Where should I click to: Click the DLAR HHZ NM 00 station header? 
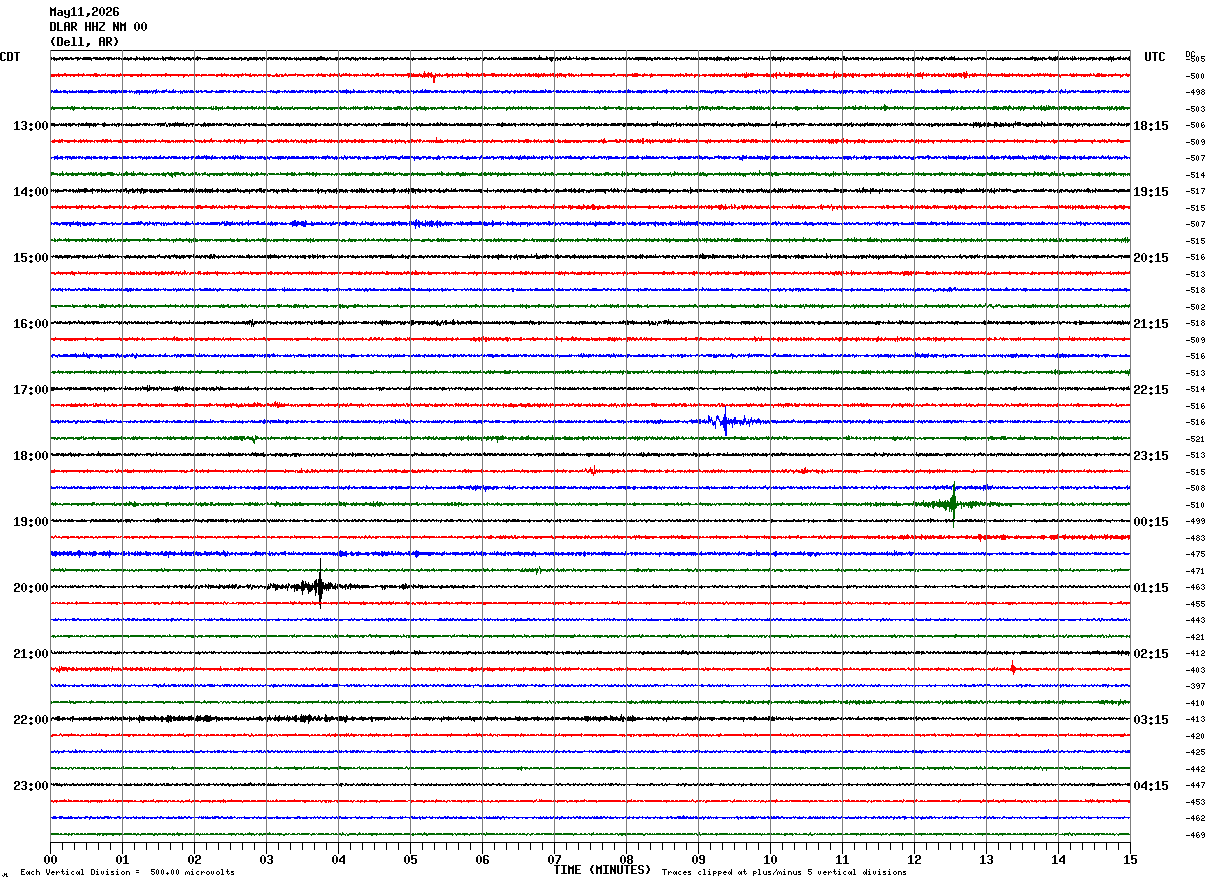(x=98, y=27)
